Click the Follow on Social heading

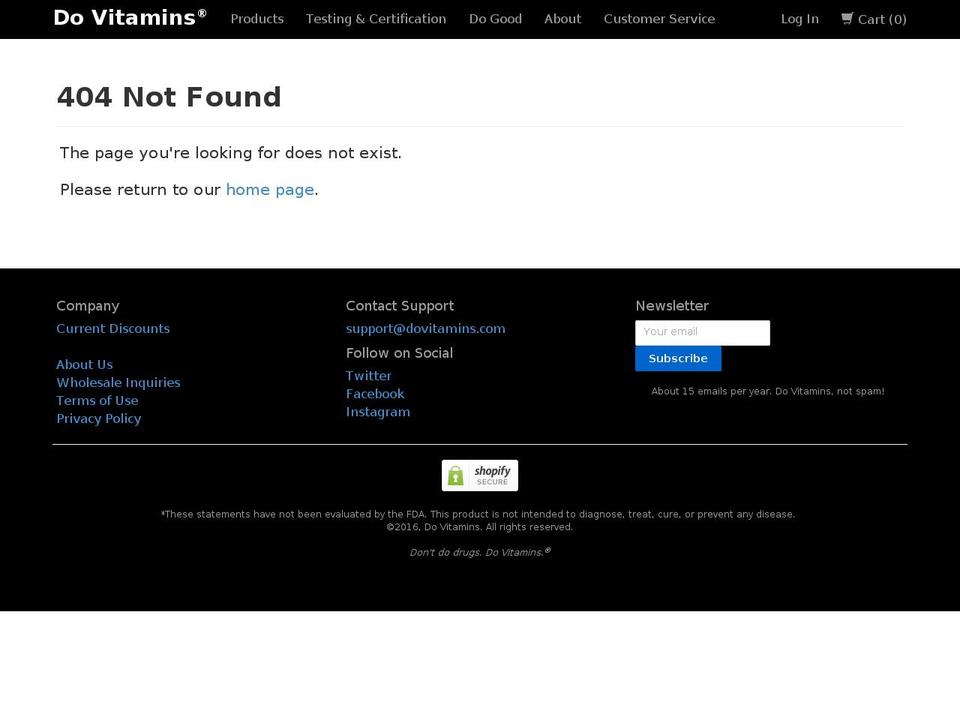[x=399, y=353]
